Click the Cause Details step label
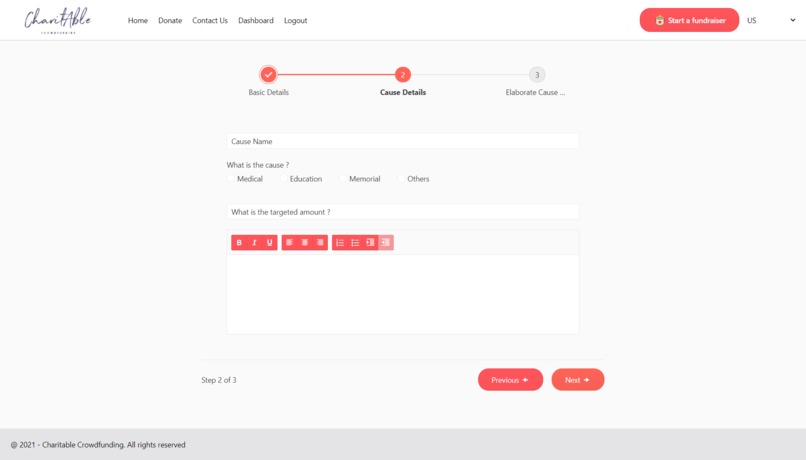 click(x=403, y=93)
